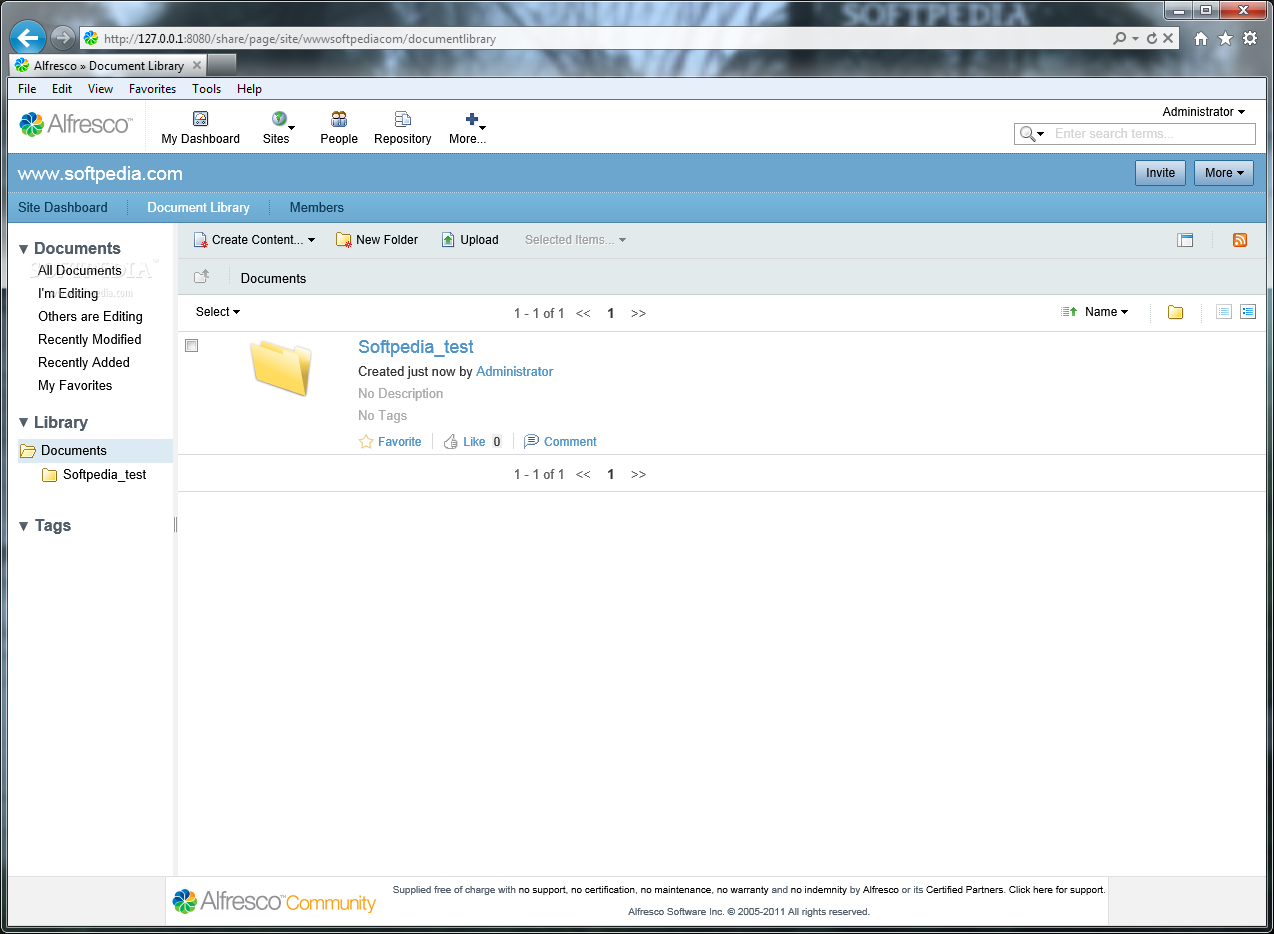
Task: Close the Alfresco Document Library tab
Action: tap(197, 65)
